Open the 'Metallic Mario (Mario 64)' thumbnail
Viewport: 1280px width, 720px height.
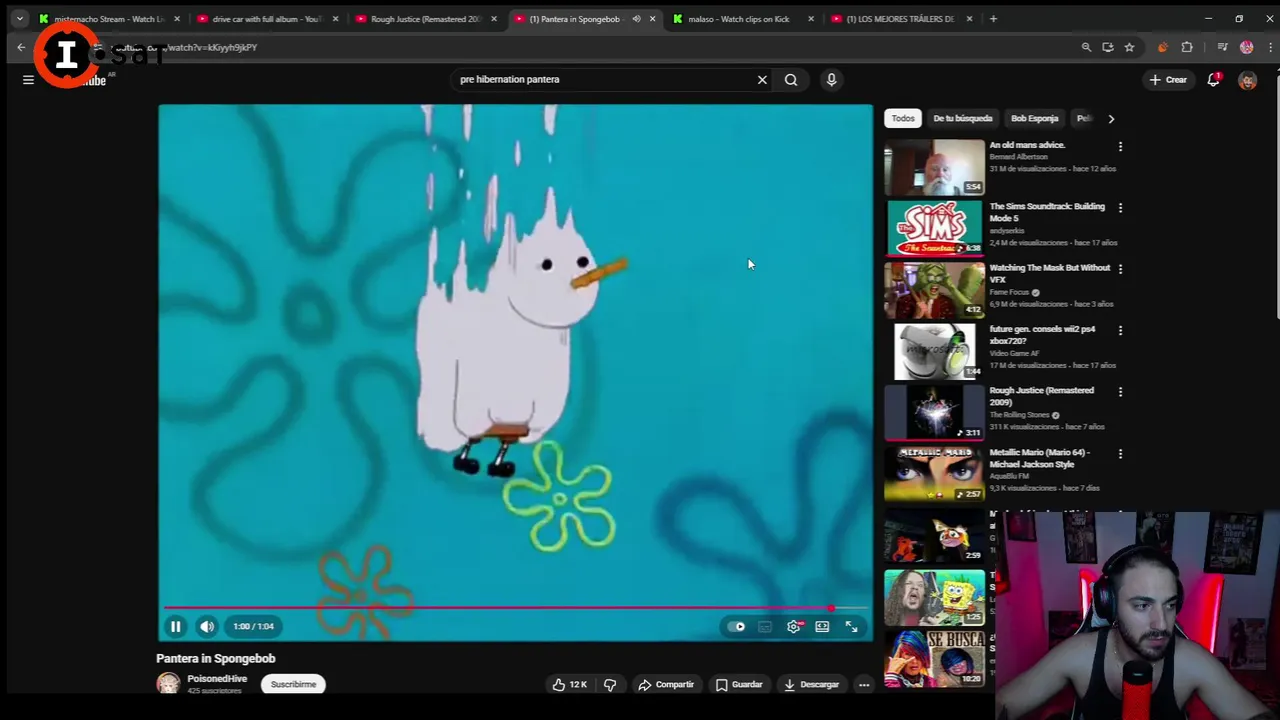[934, 474]
